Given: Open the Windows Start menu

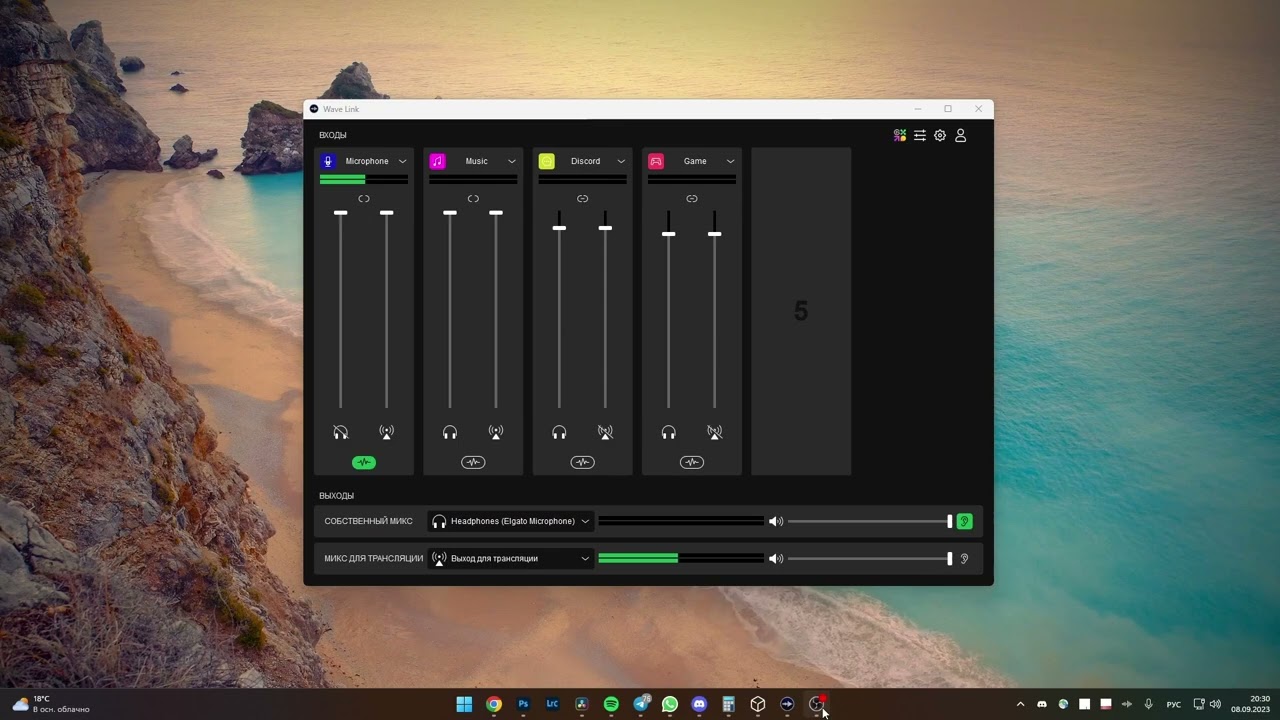Looking at the screenshot, I should coord(464,704).
